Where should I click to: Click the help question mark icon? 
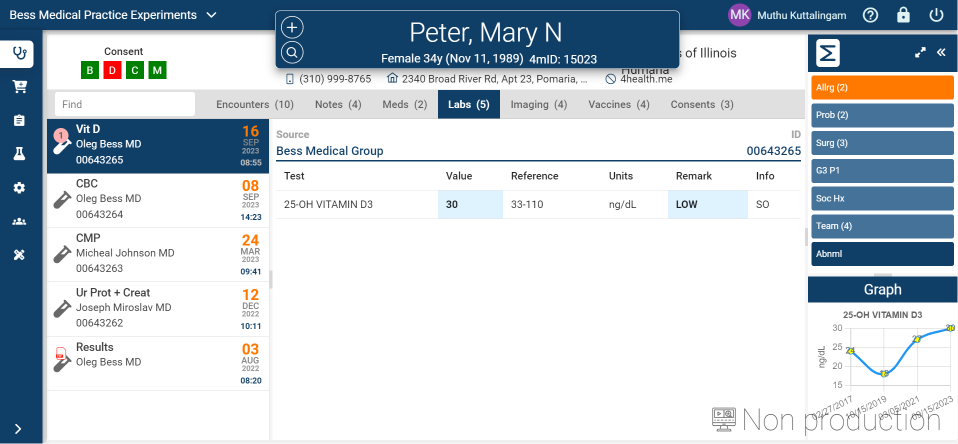[x=870, y=15]
